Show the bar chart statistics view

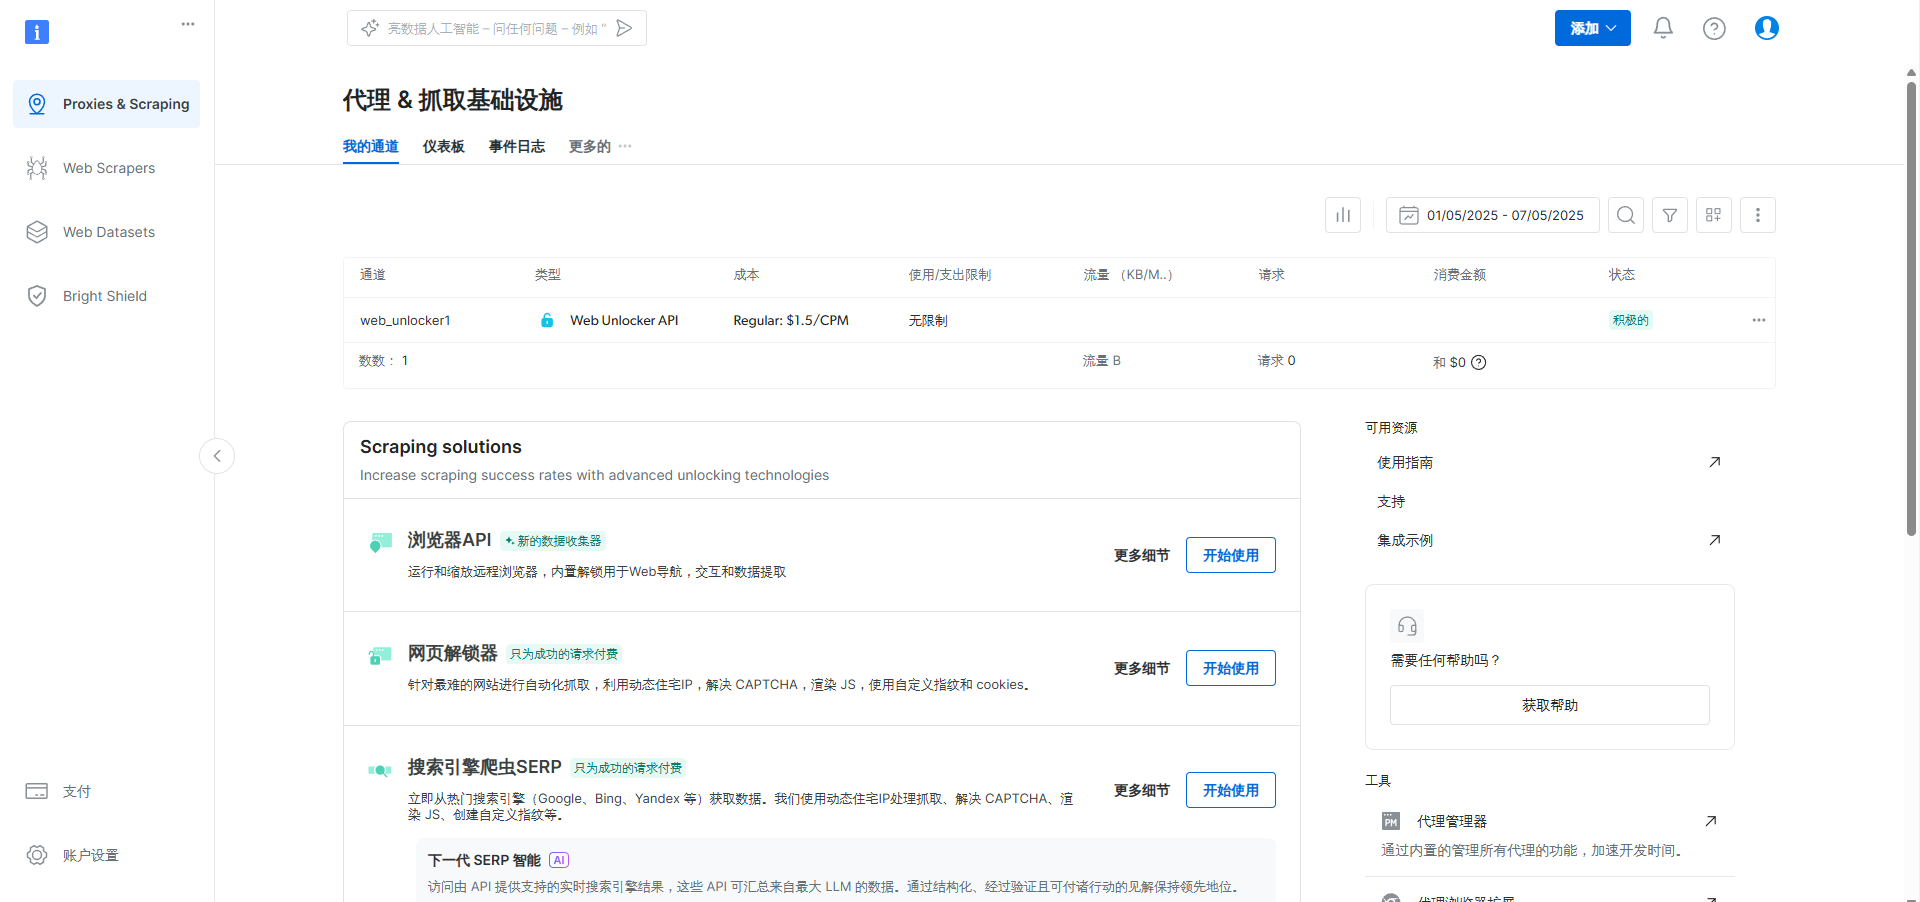(1343, 215)
